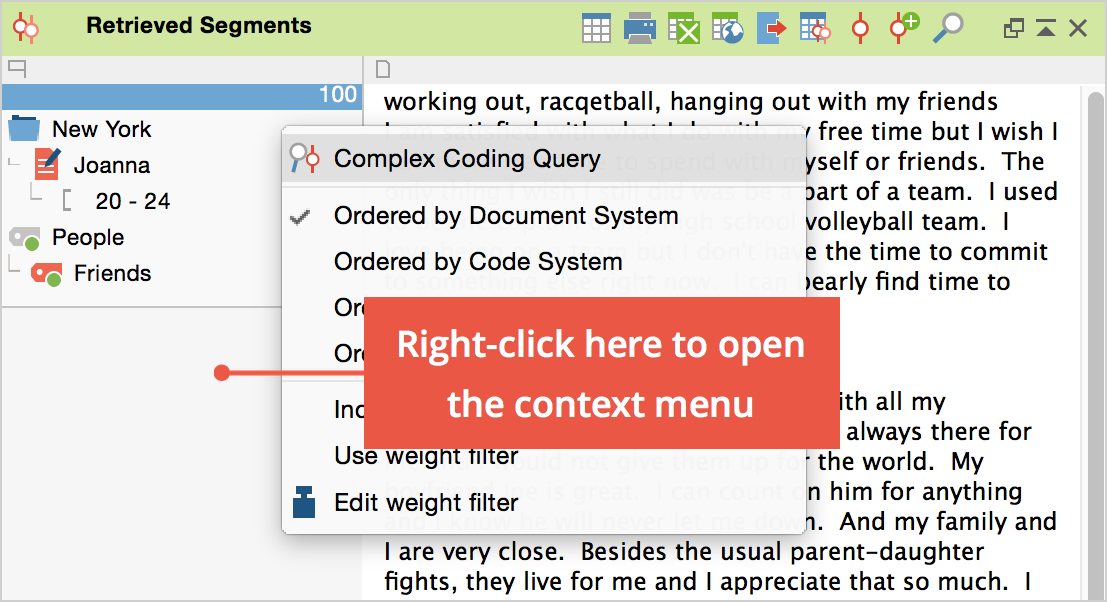Select the Joanna document label
Viewport: 1107px width, 602px height.
[112, 165]
